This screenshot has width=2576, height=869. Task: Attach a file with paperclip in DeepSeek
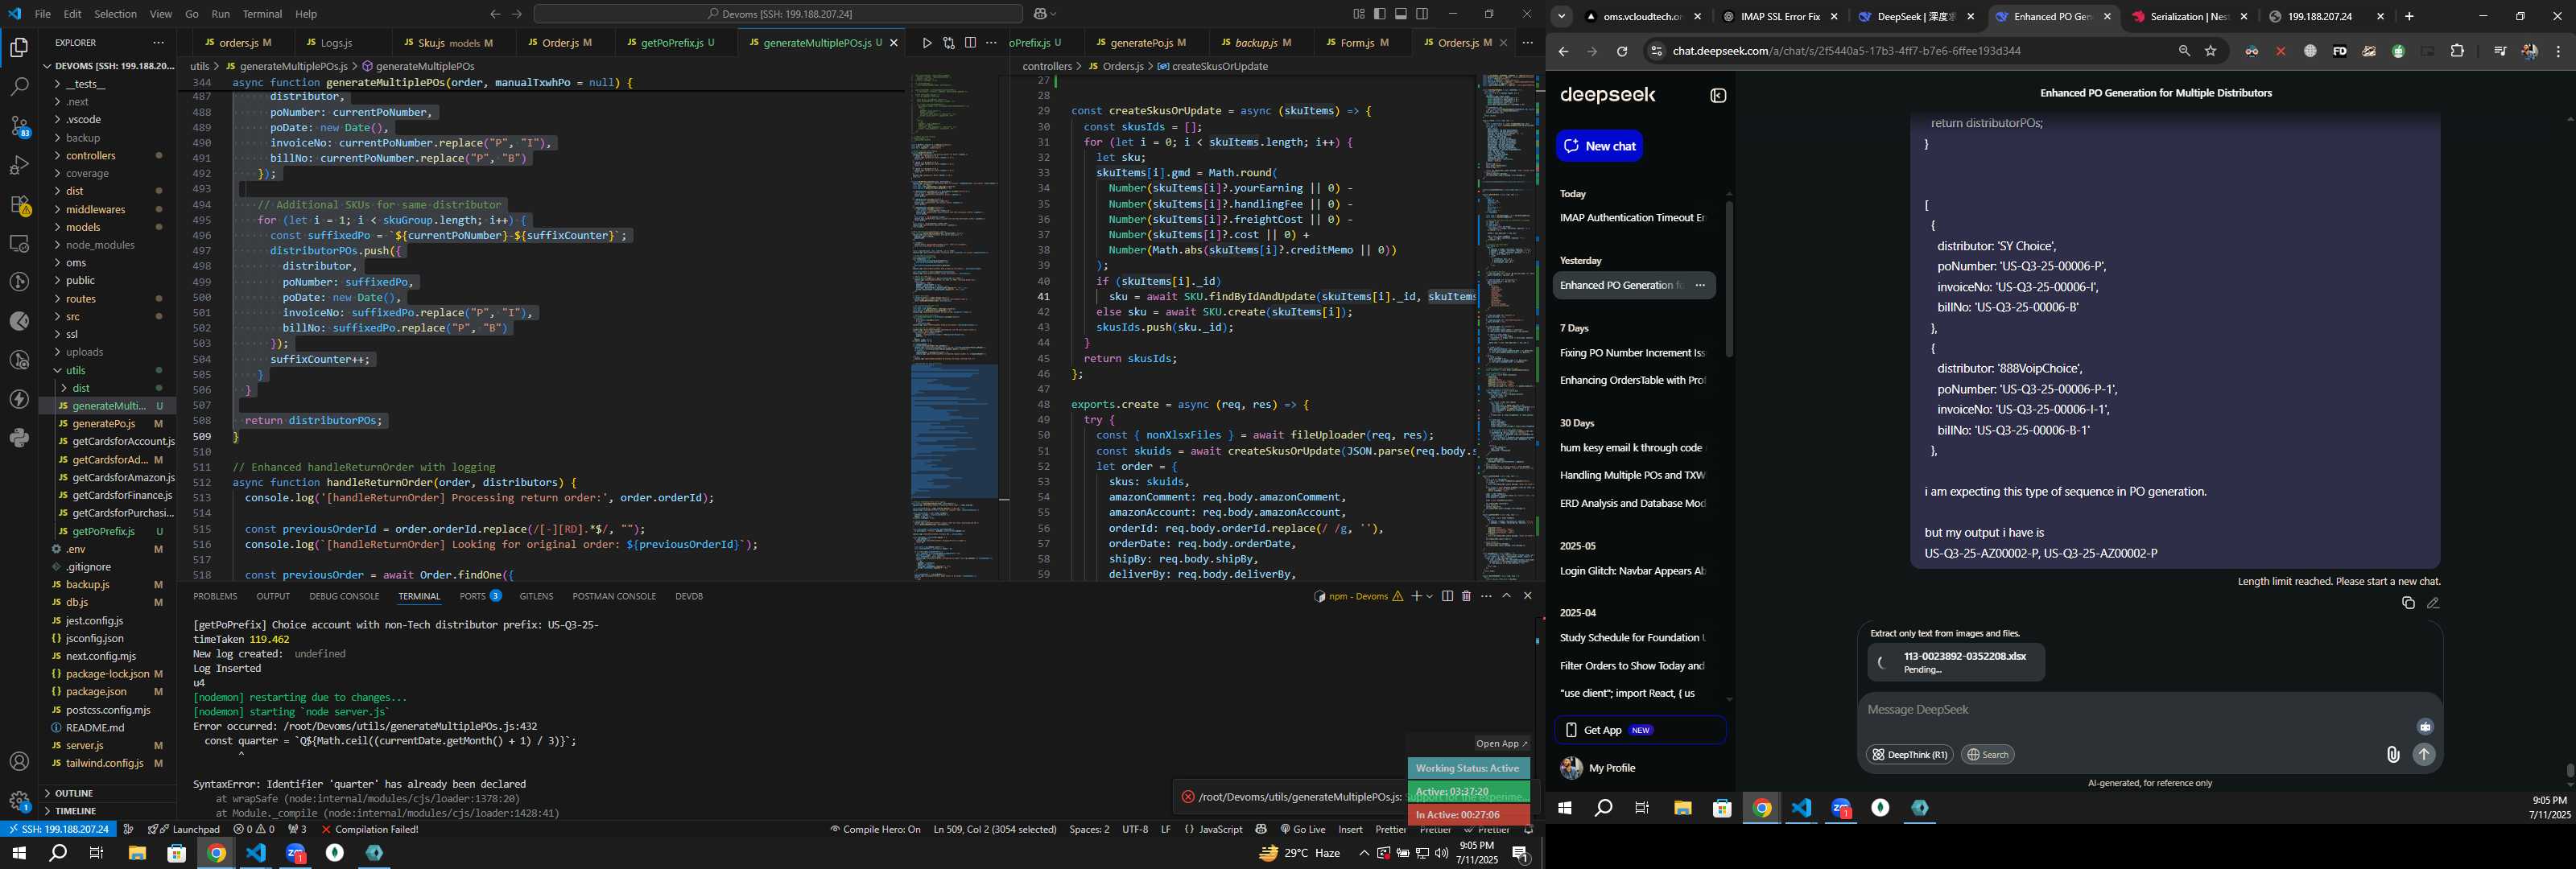coord(2393,755)
